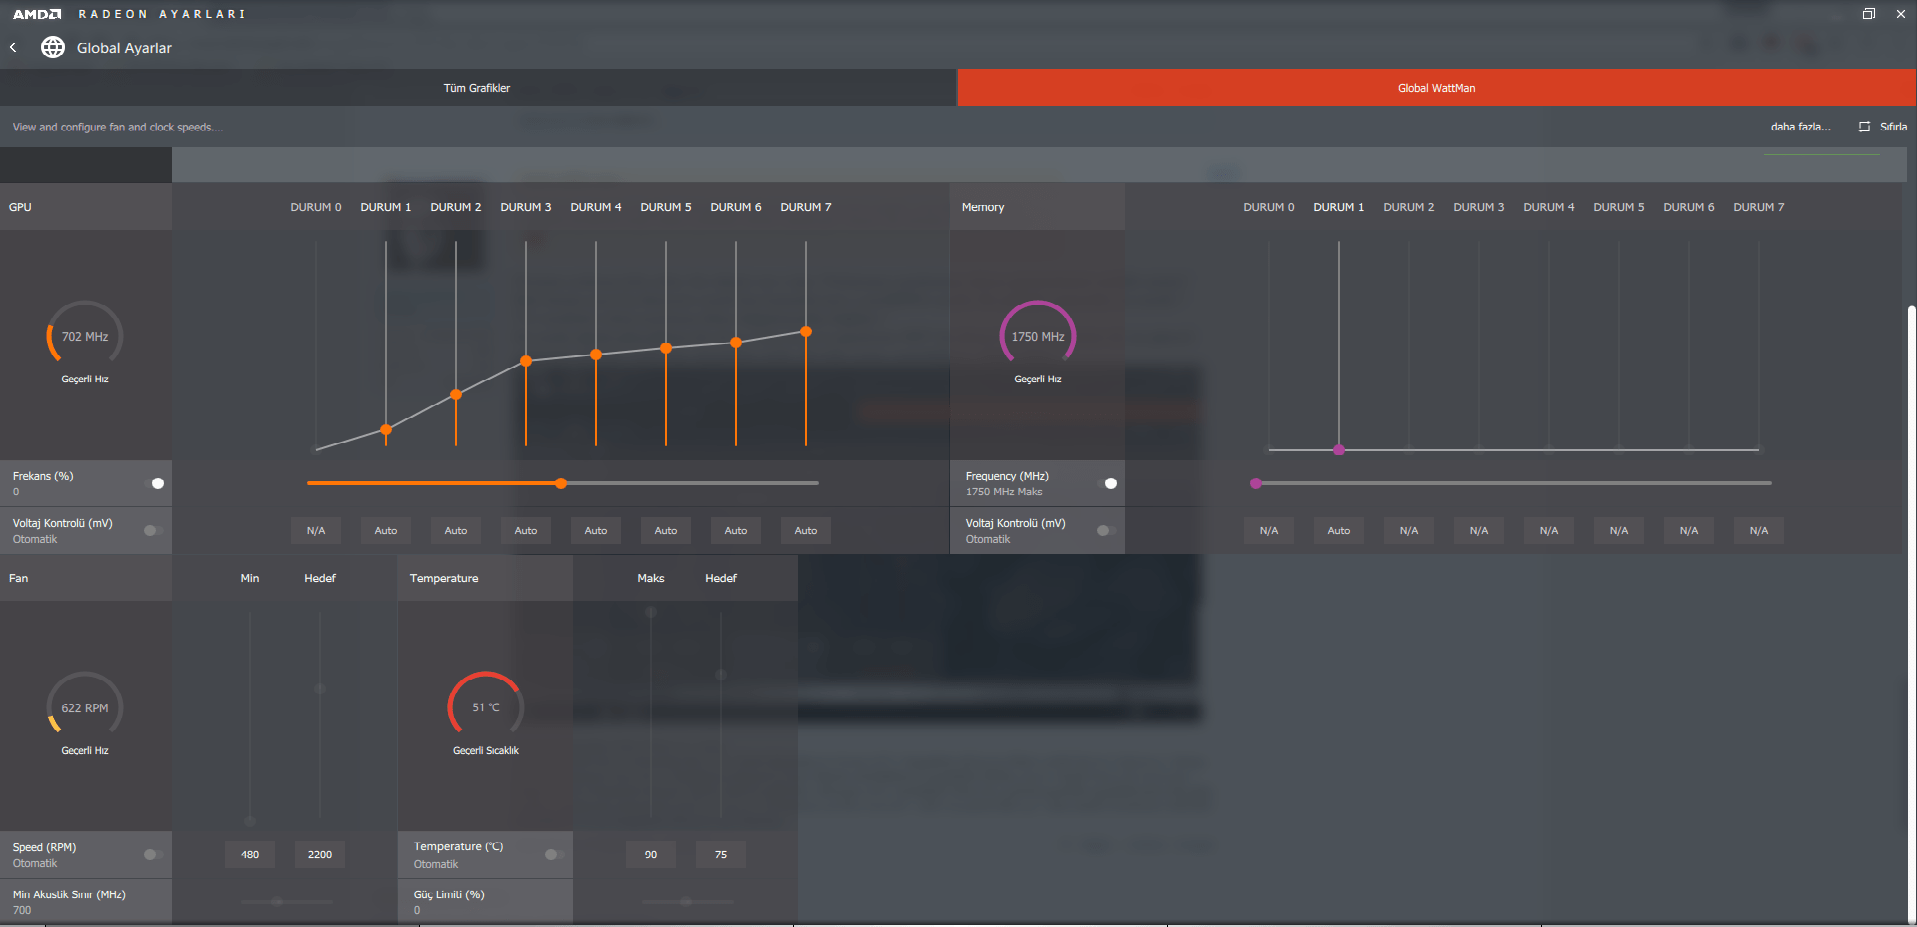Toggle GPU Voltaj Kontrolü (mV) switch
The width and height of the screenshot is (1917, 927).
153,530
